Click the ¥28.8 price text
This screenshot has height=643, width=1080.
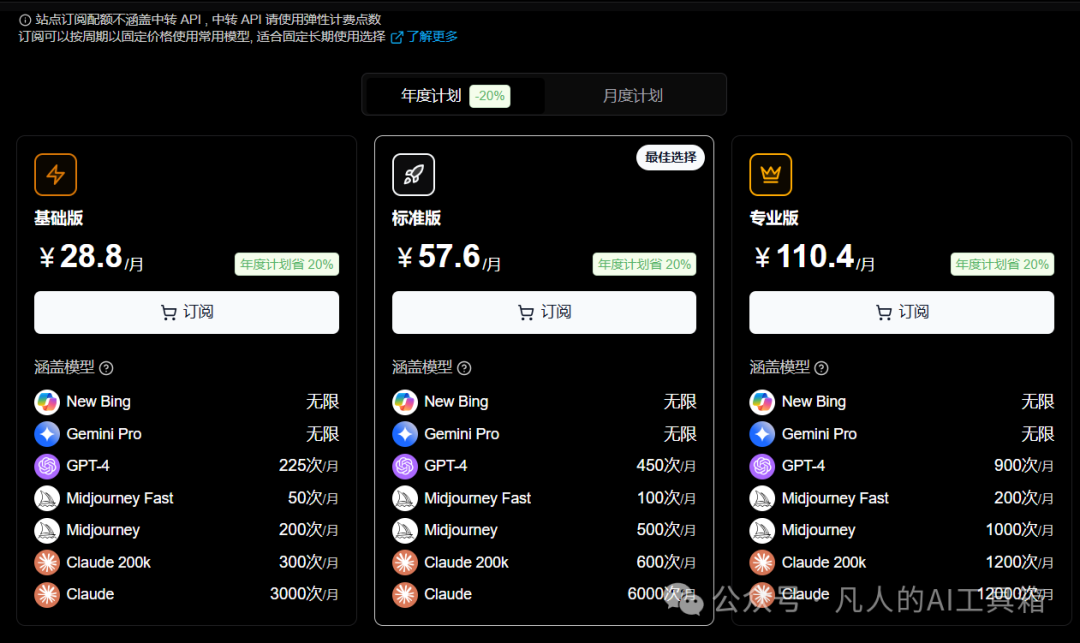coord(92,257)
